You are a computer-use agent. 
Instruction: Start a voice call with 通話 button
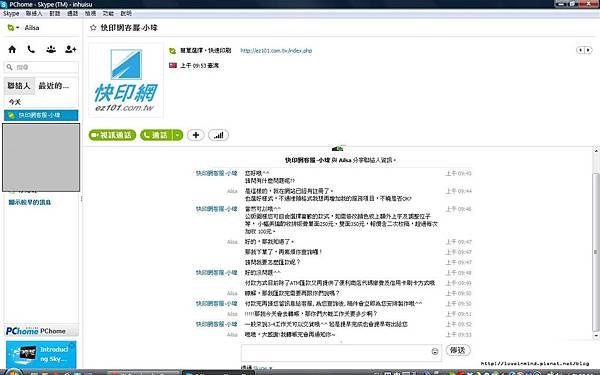(x=157, y=135)
